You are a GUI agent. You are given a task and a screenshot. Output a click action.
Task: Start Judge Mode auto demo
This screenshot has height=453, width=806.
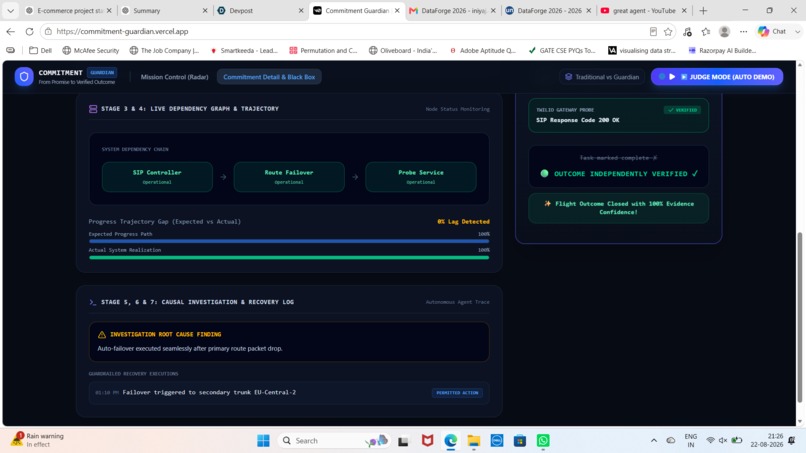[717, 77]
